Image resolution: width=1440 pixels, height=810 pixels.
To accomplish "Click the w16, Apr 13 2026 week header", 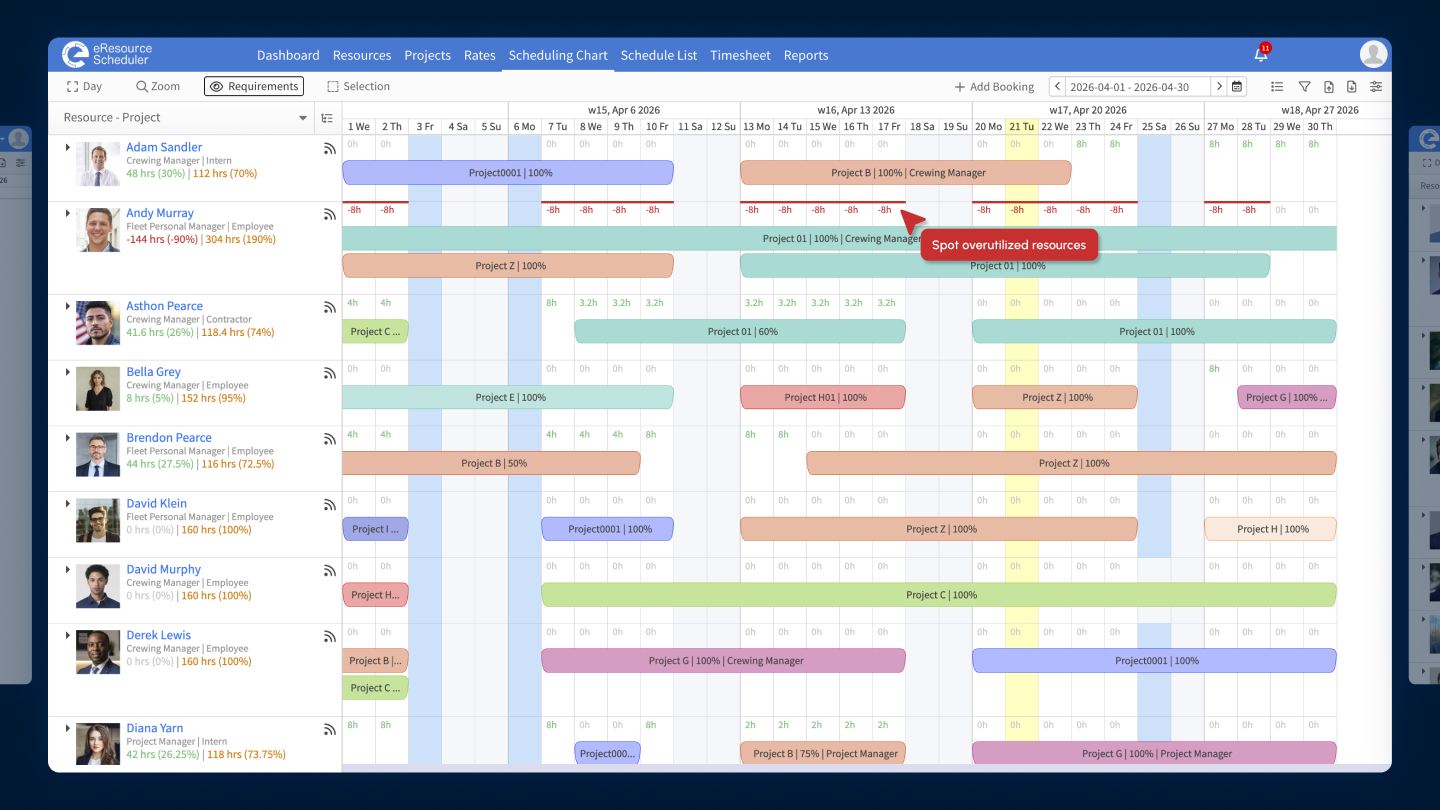I will tap(856, 110).
